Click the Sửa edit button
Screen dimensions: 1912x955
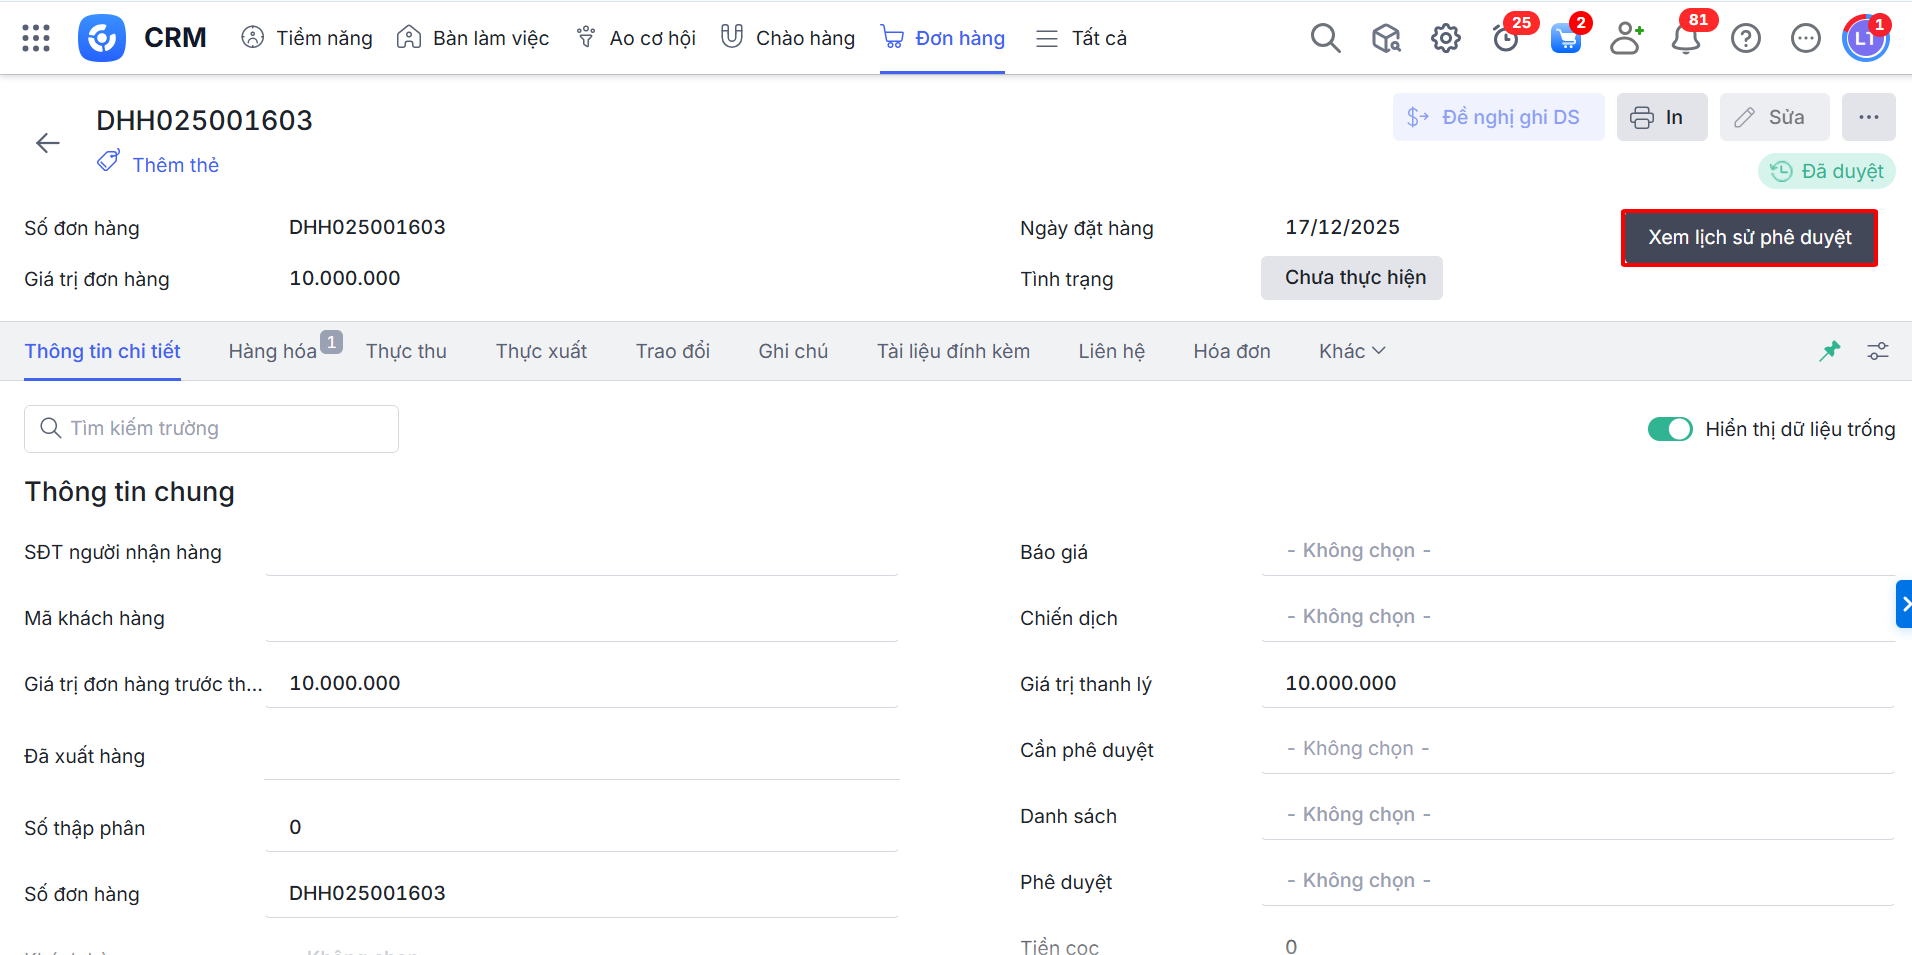tap(1774, 117)
